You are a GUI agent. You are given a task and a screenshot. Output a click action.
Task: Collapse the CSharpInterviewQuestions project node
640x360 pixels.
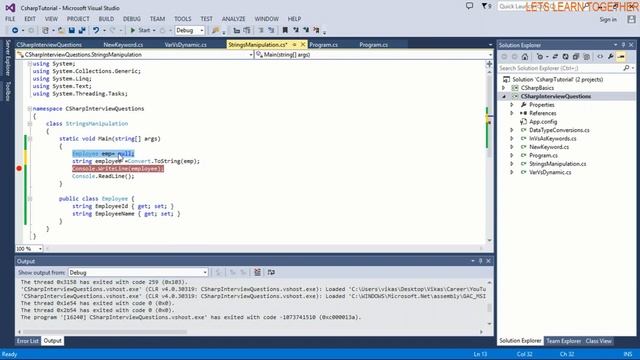(x=504, y=96)
